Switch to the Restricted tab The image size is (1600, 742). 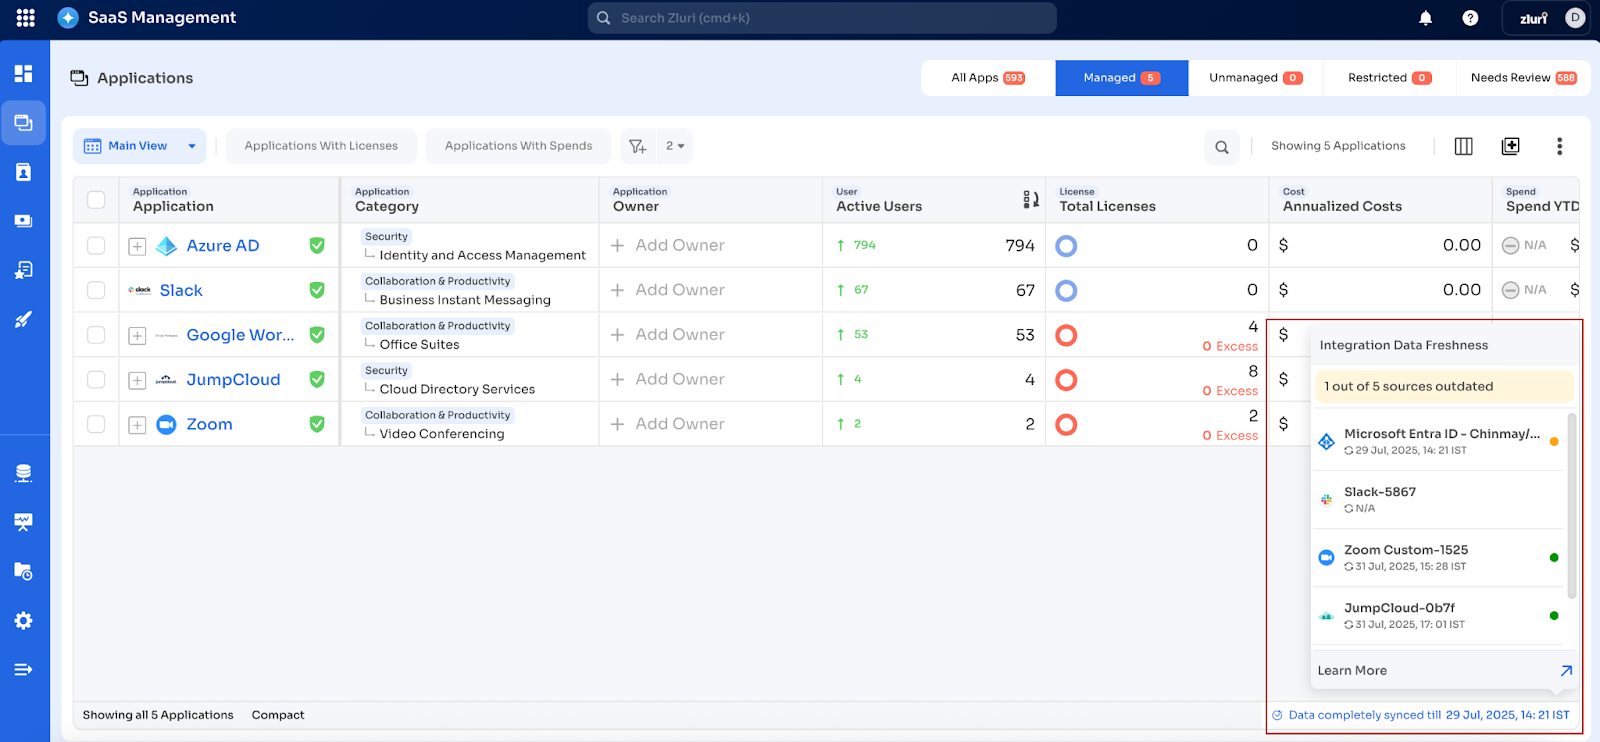[1389, 78]
